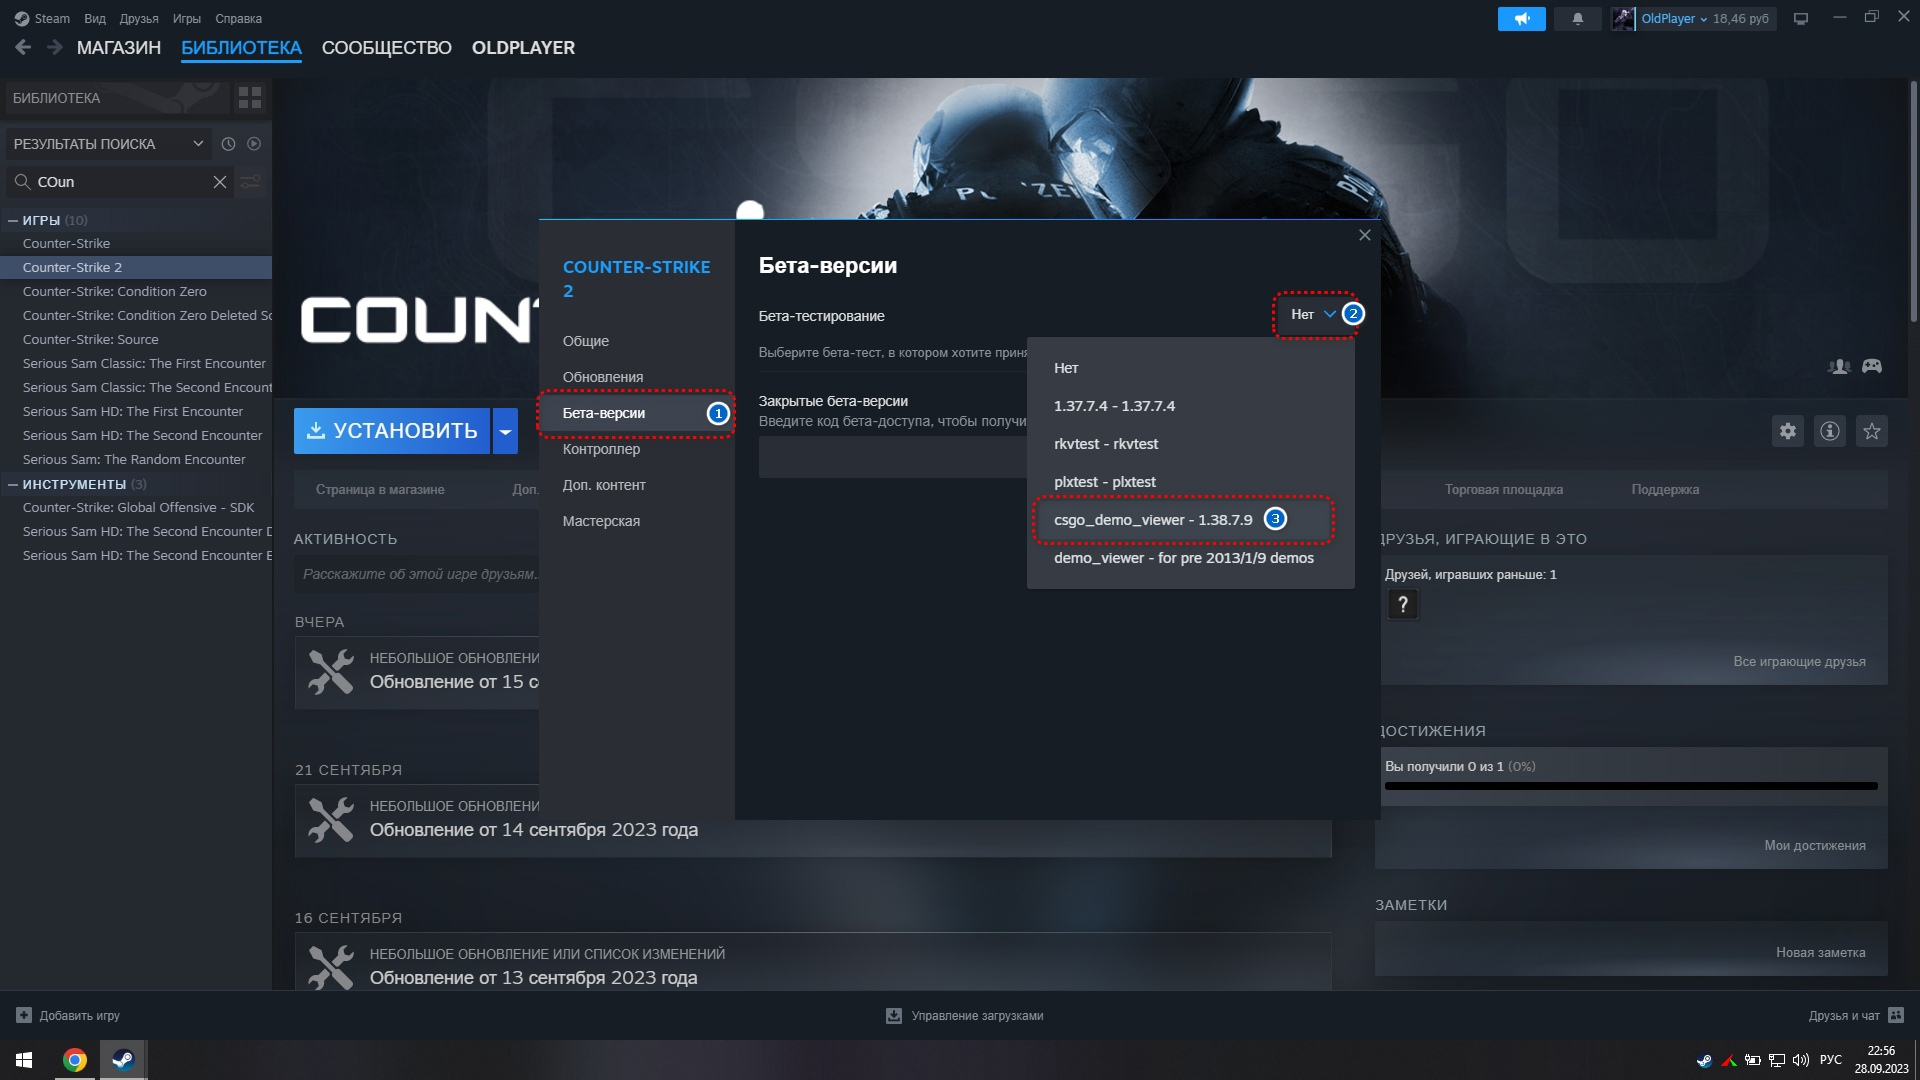Viewport: 1920px width, 1080px height.
Task: Collapse the ИНСТРУМЕНТЫ category
Action: tap(13, 484)
